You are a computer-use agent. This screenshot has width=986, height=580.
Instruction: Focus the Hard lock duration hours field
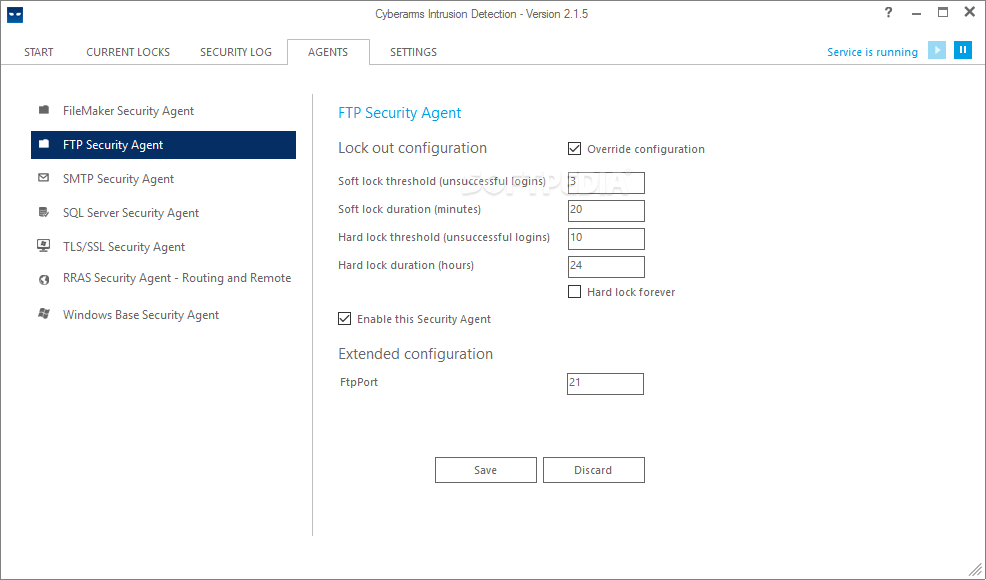[606, 267]
